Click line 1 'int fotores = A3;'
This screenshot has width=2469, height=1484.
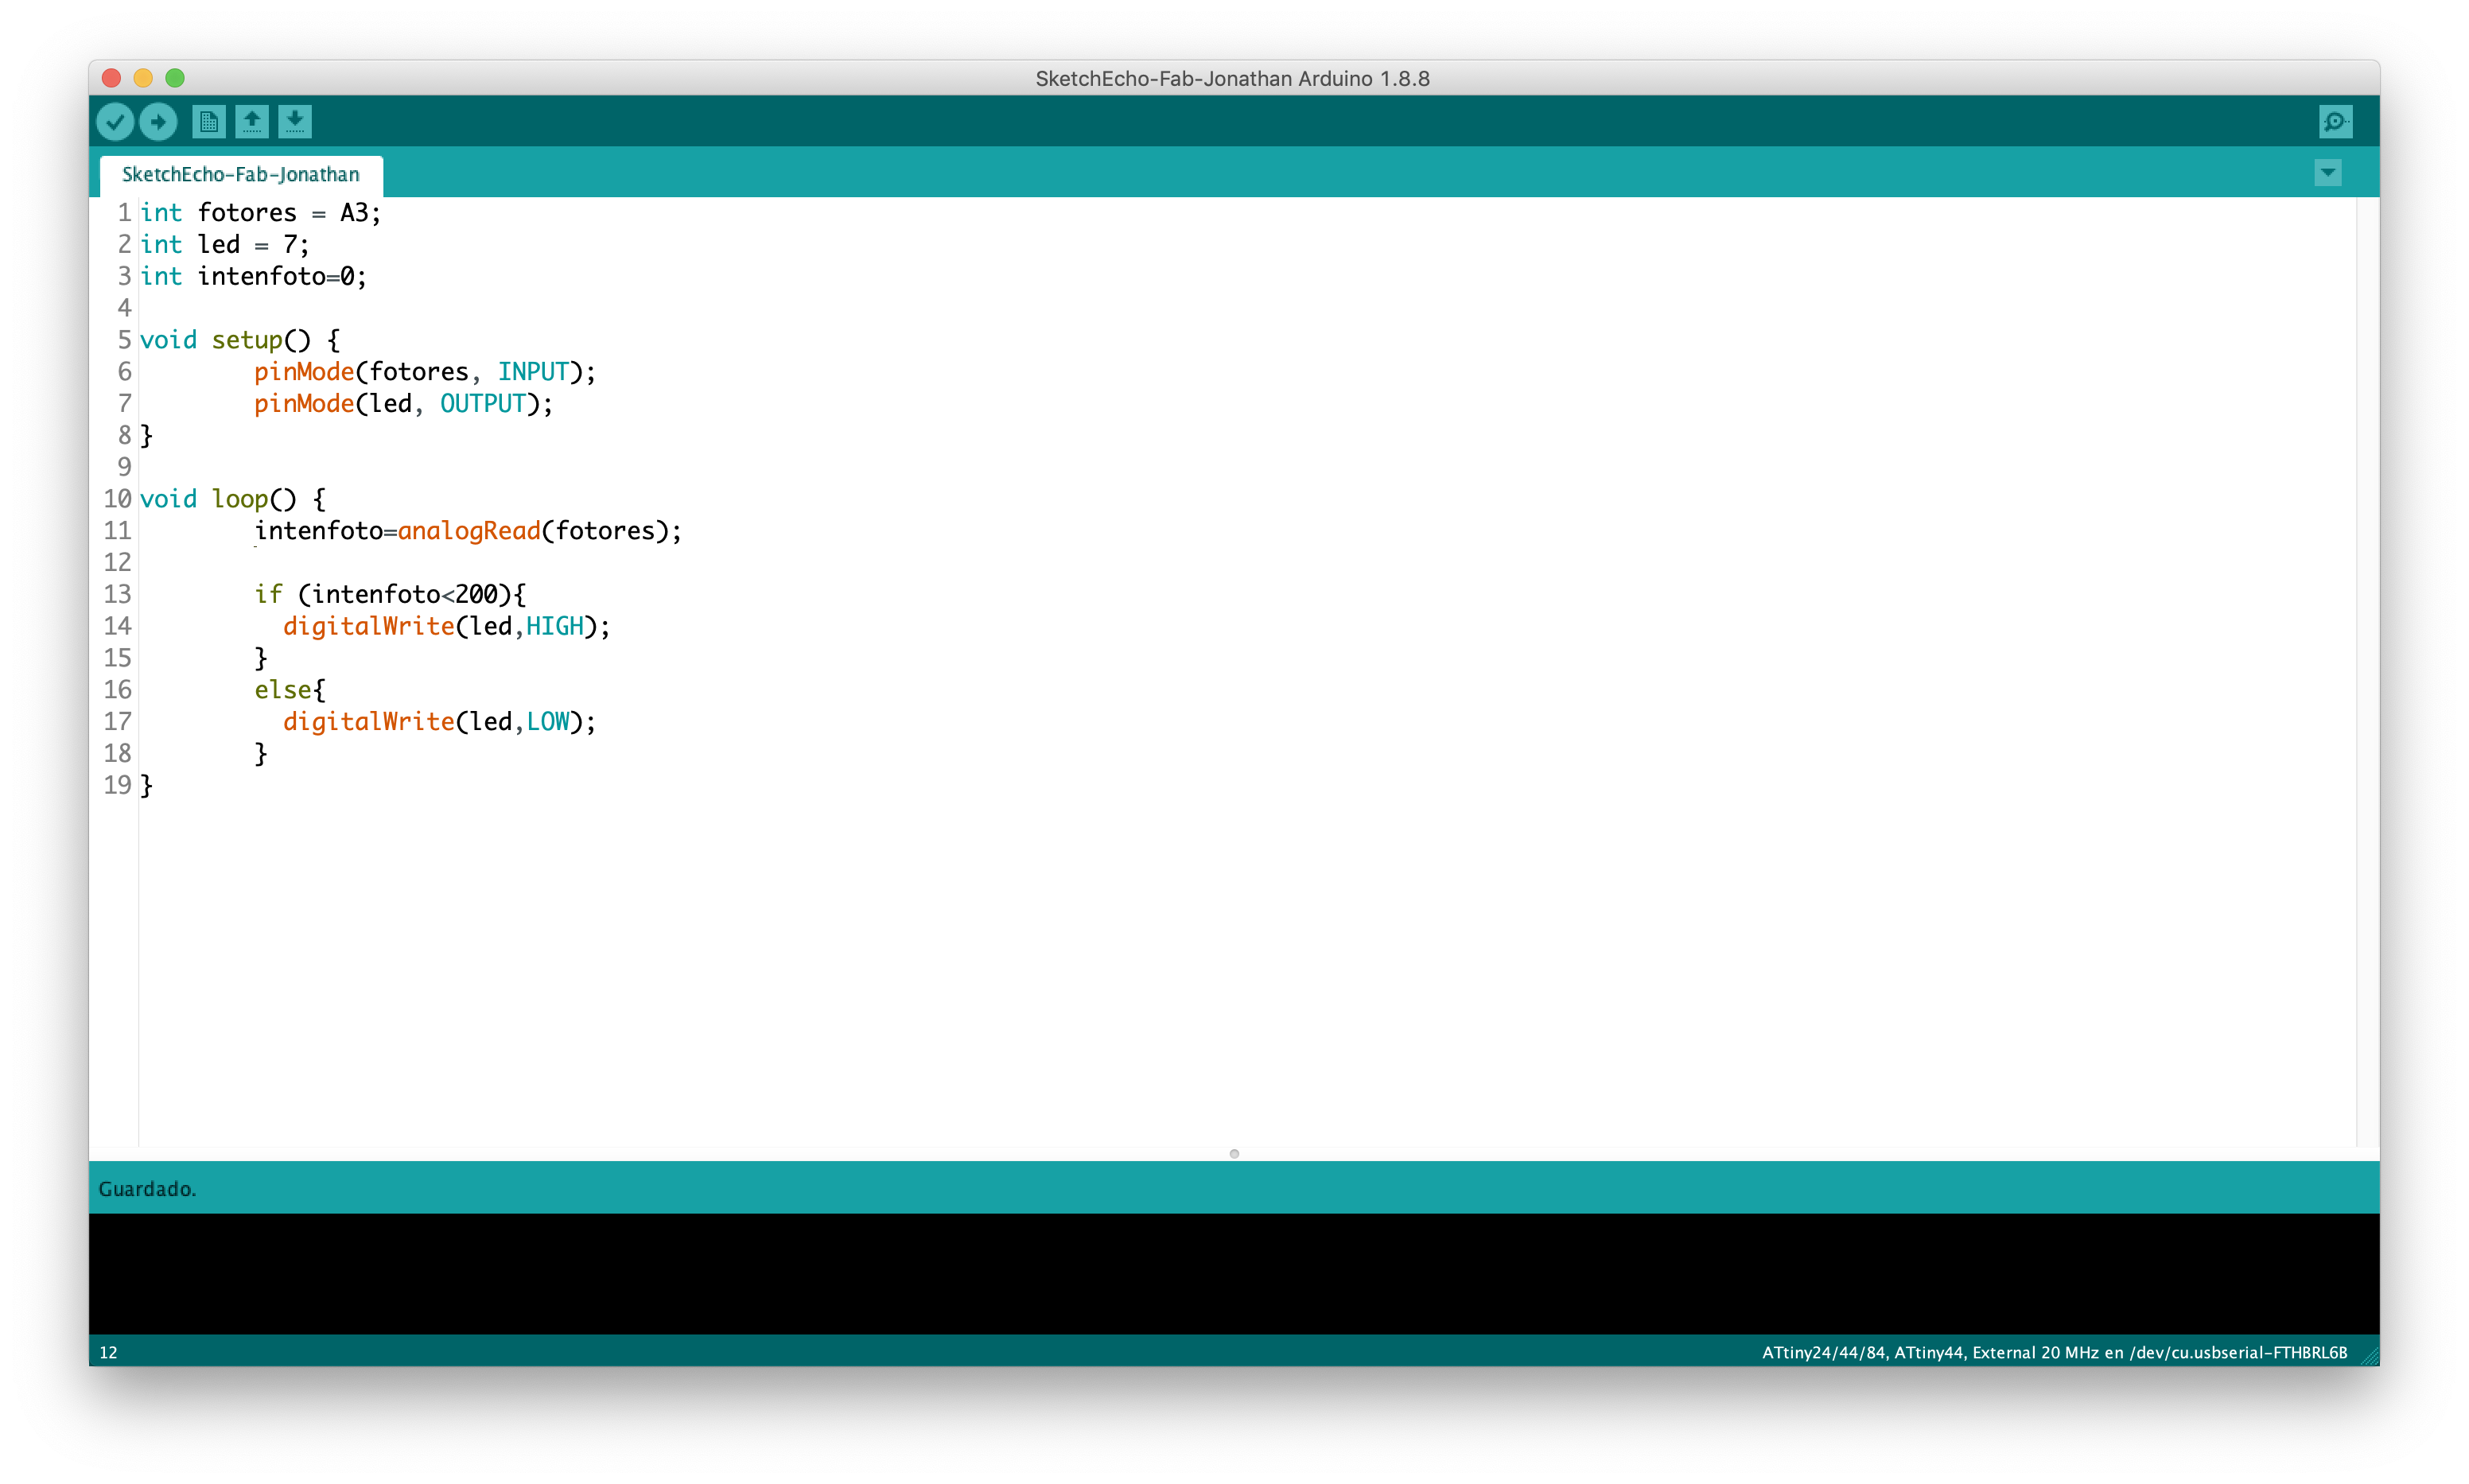(260, 213)
